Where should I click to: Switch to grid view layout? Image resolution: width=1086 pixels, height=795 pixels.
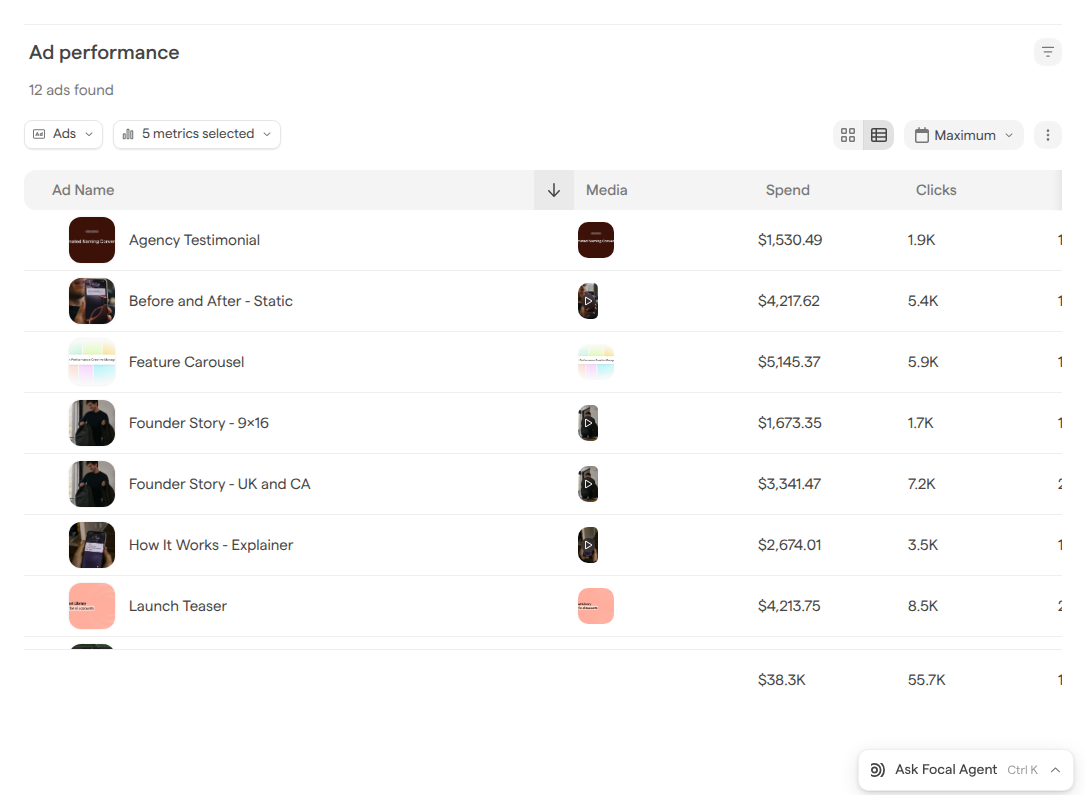848,135
